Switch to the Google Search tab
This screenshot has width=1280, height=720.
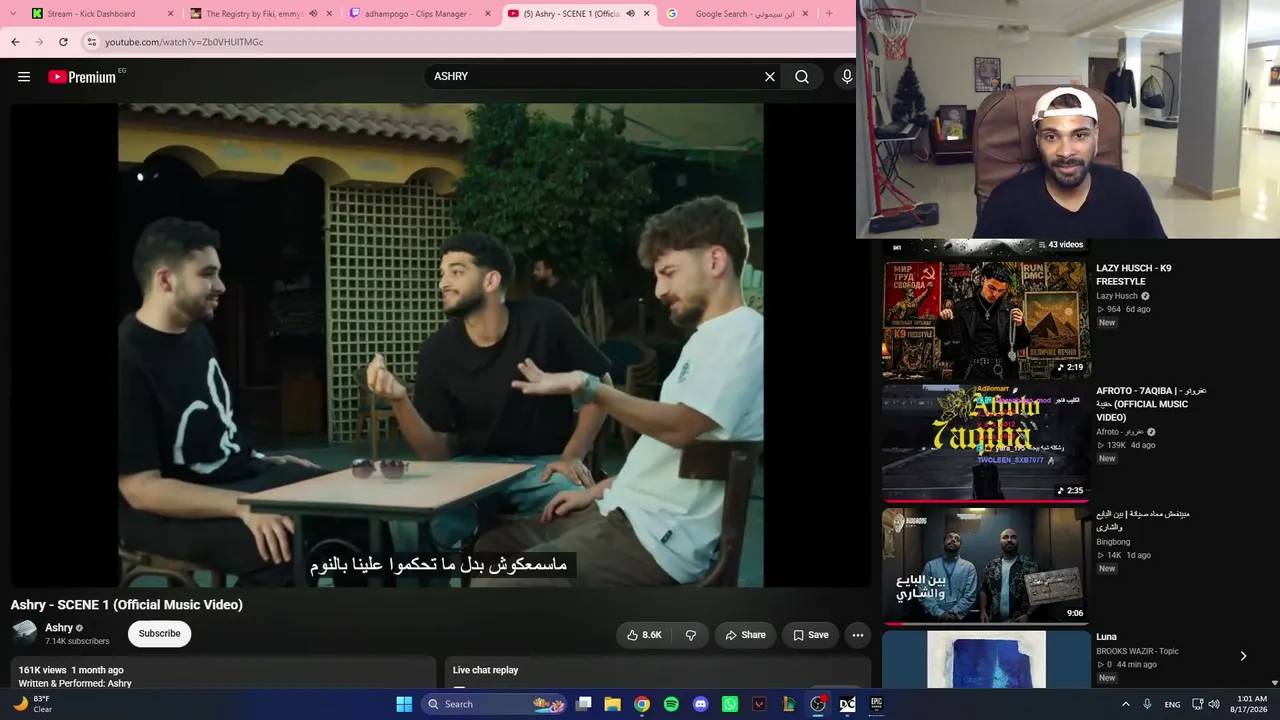[x=738, y=14]
